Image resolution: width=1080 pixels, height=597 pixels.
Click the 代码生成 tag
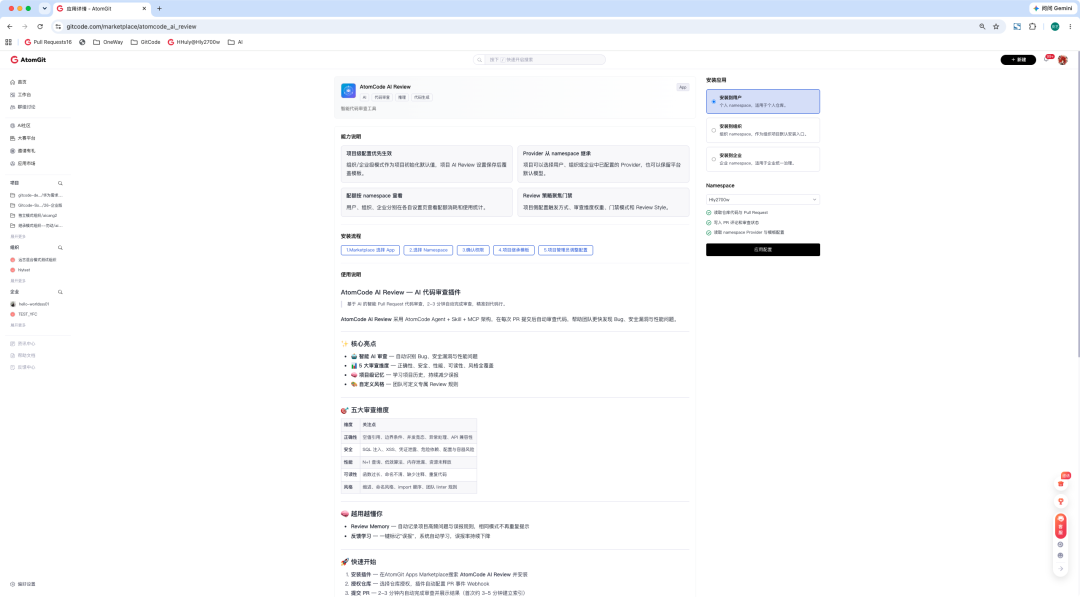(x=422, y=97)
